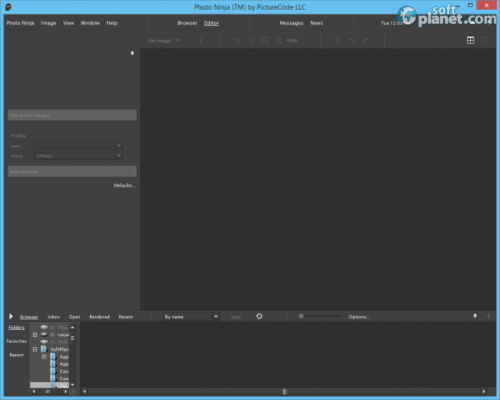500x400 pixels.
Task: Close the Photo Ninja window
Action: [x=487, y=5]
